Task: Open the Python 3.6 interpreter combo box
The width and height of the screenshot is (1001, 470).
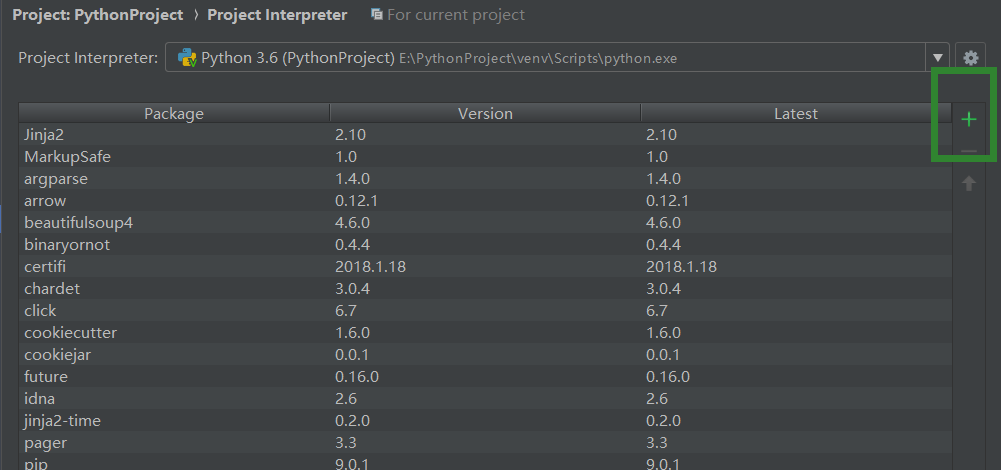Action: pyautogui.click(x=557, y=57)
